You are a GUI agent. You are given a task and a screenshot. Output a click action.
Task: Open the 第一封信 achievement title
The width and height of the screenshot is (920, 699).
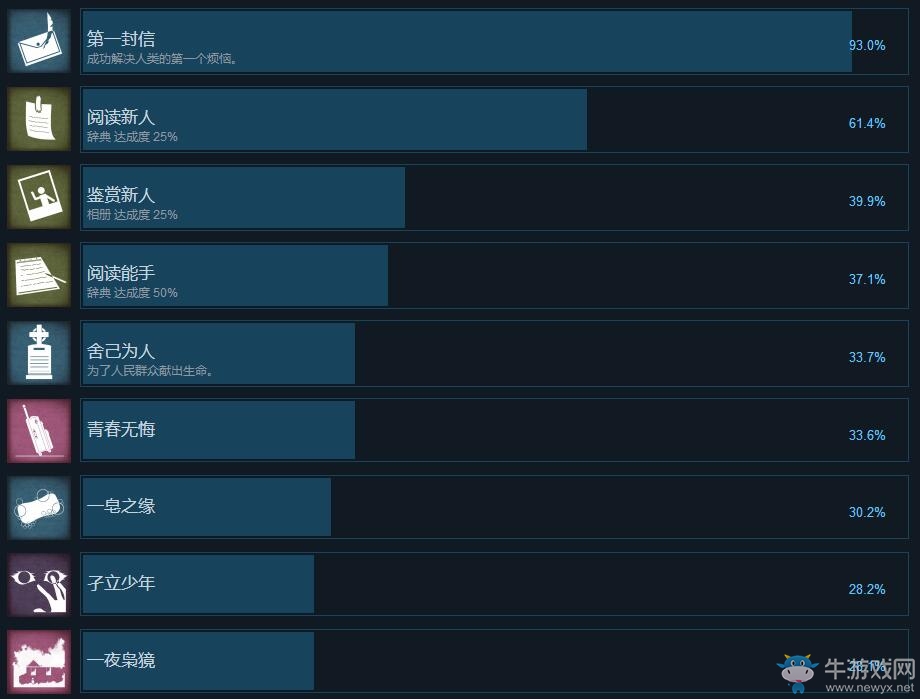click(121, 39)
